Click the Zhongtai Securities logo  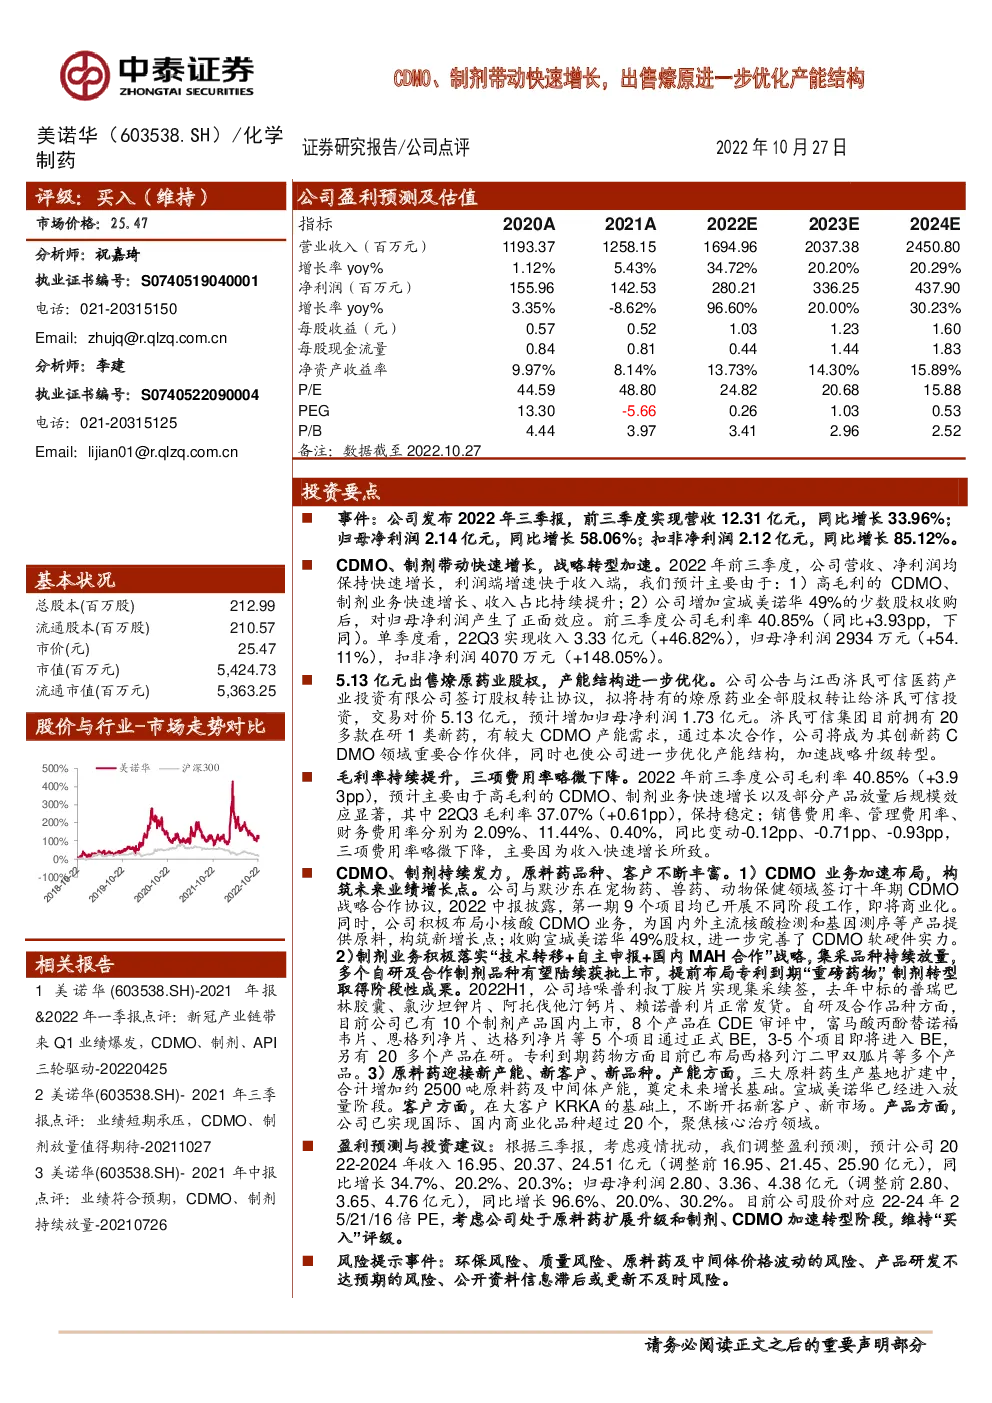[x=156, y=76]
